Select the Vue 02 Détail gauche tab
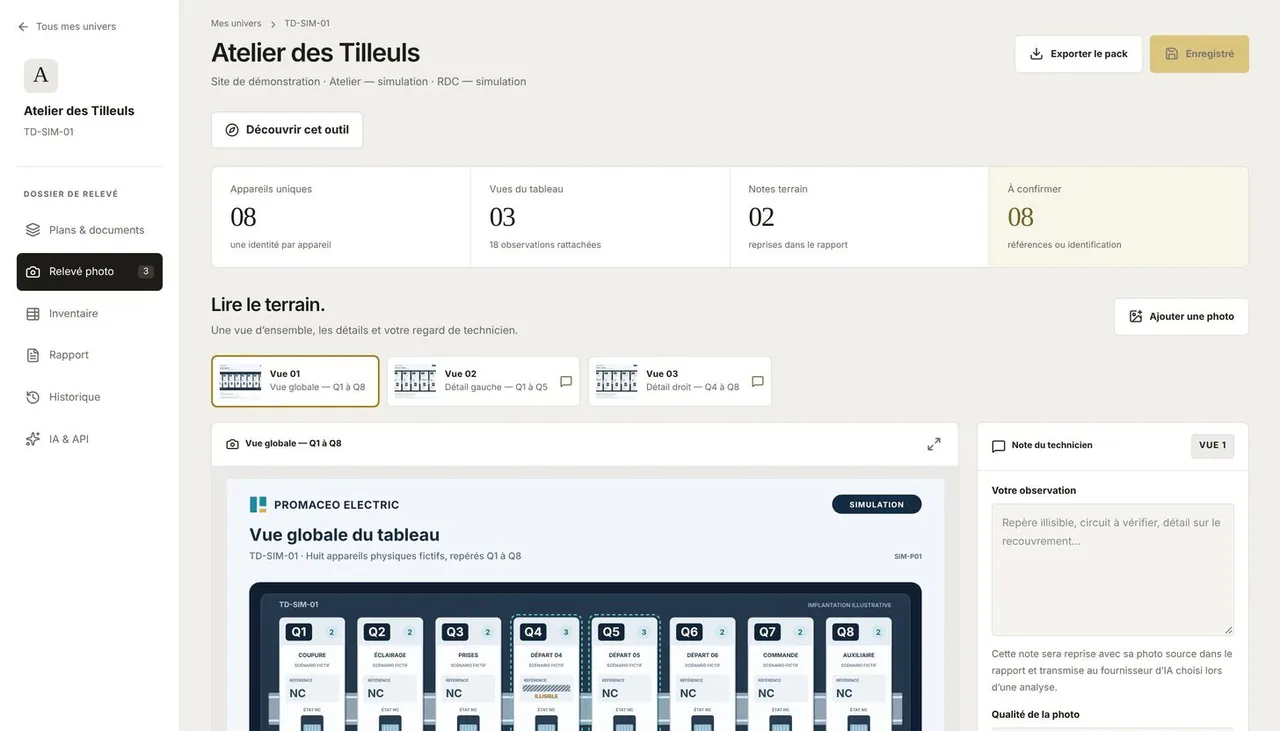This screenshot has width=1280, height=731. [x=483, y=381]
